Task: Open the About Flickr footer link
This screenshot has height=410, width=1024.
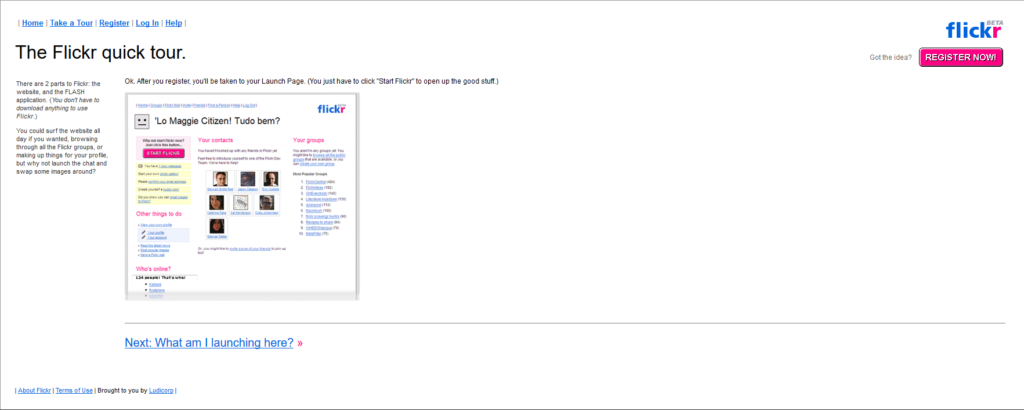Action: coord(35,390)
